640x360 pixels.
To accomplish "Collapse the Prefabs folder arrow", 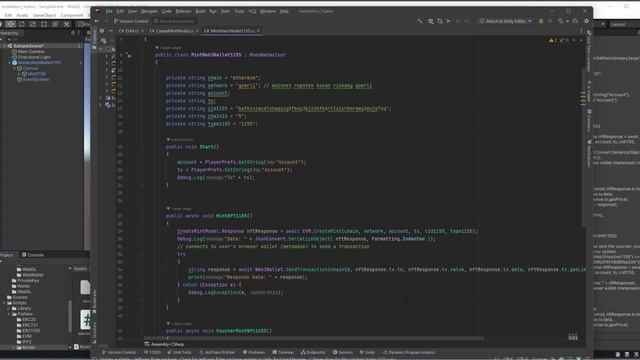I will coord(9,314).
